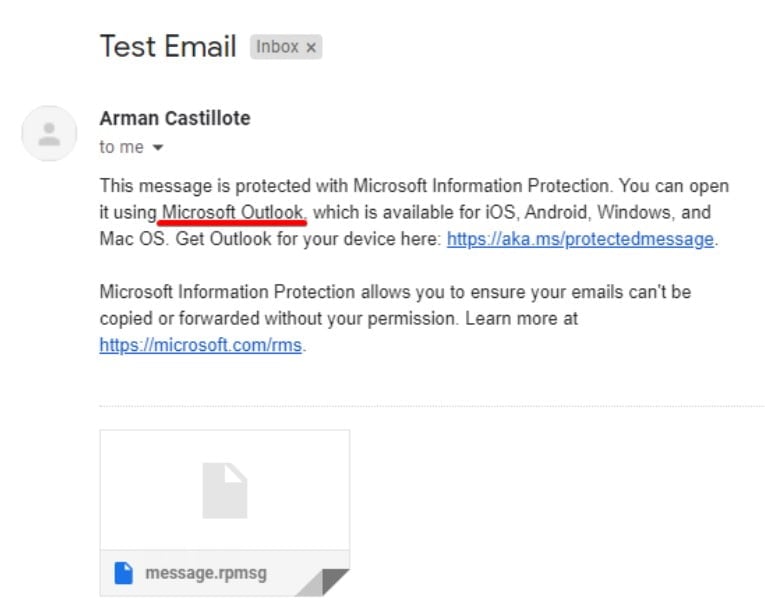Open the aka.ms/protectedmessage link

[x=580, y=239]
